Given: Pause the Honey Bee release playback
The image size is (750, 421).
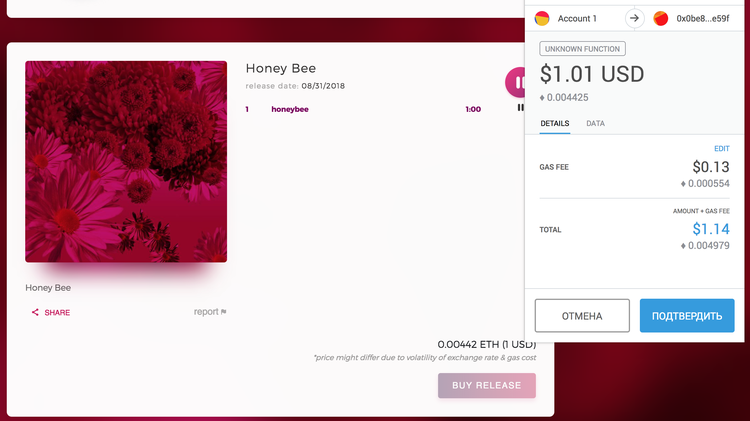Looking at the screenshot, I should pyautogui.click(x=518, y=82).
